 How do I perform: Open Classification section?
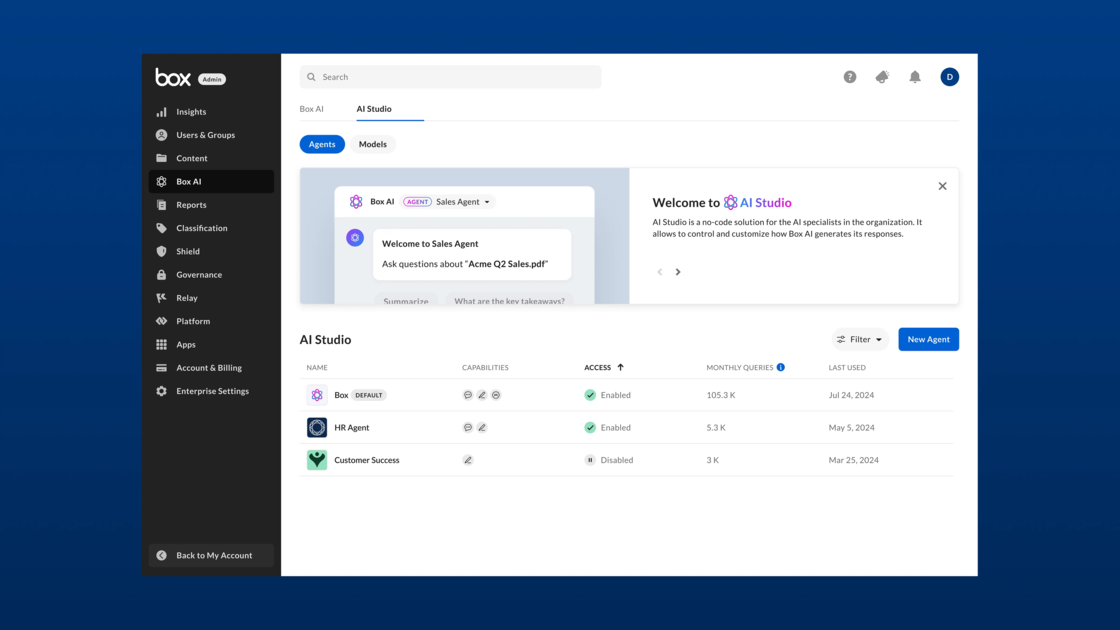pos(211,228)
